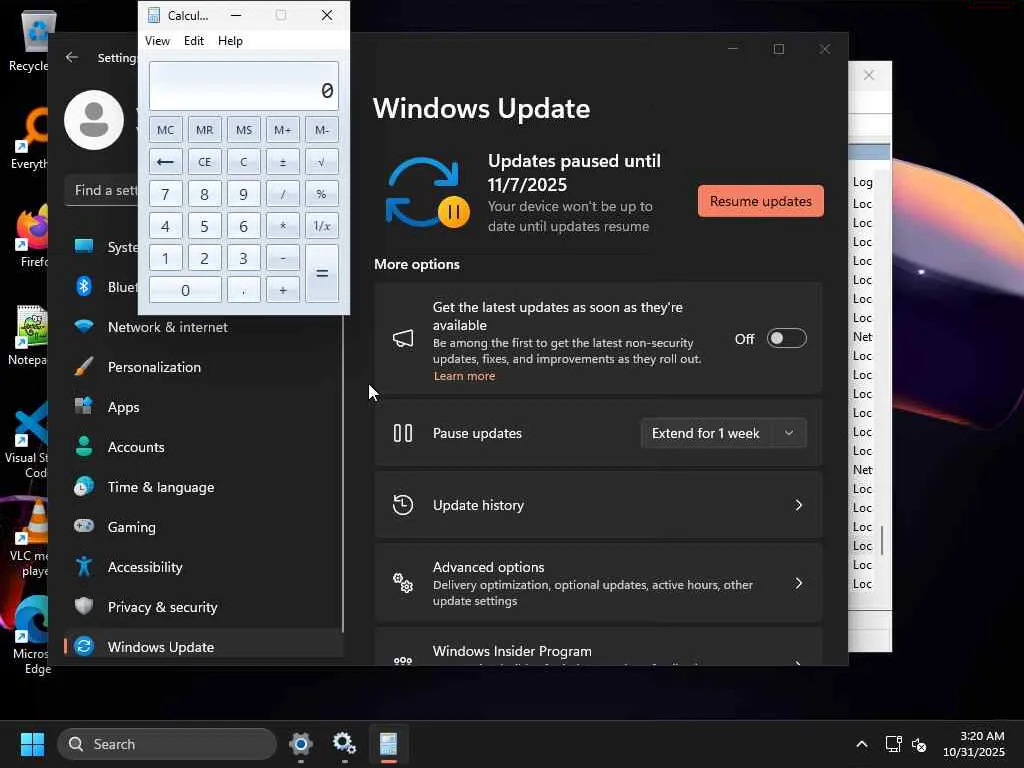Expand Advanced options chevron
Image resolution: width=1024 pixels, height=768 pixels.
pyautogui.click(x=798, y=583)
